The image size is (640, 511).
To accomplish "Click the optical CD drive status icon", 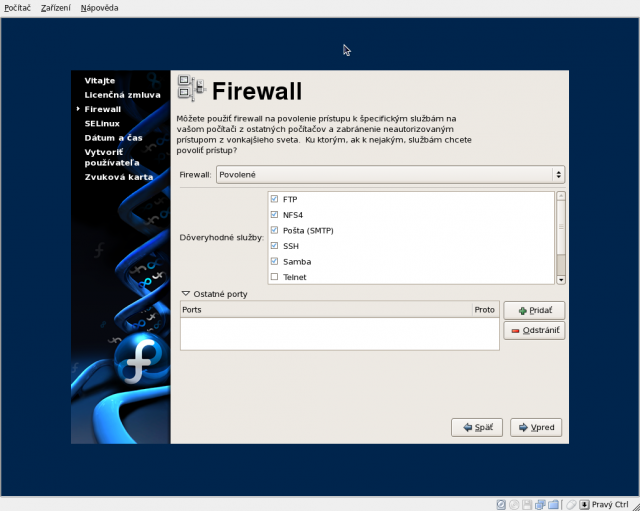I will pyautogui.click(x=514, y=504).
